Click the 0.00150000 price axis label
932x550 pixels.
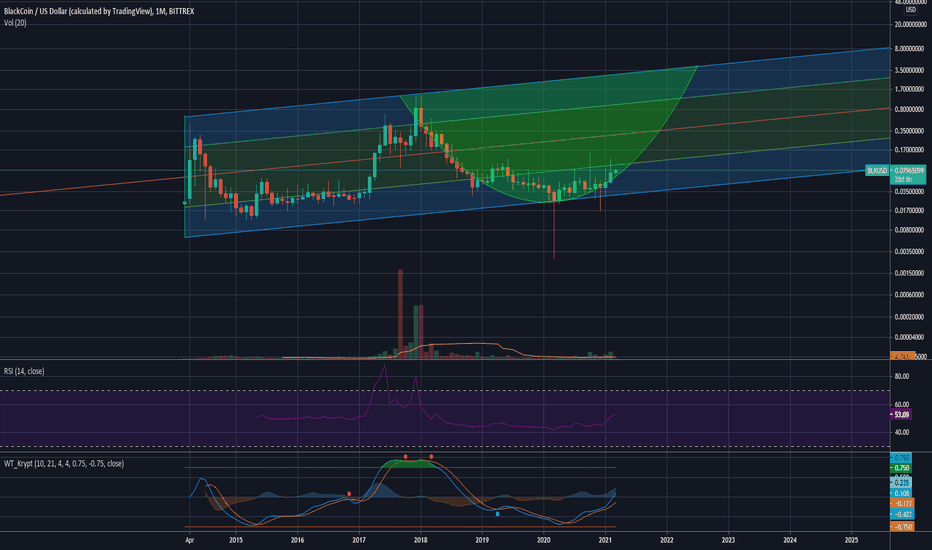click(x=910, y=274)
